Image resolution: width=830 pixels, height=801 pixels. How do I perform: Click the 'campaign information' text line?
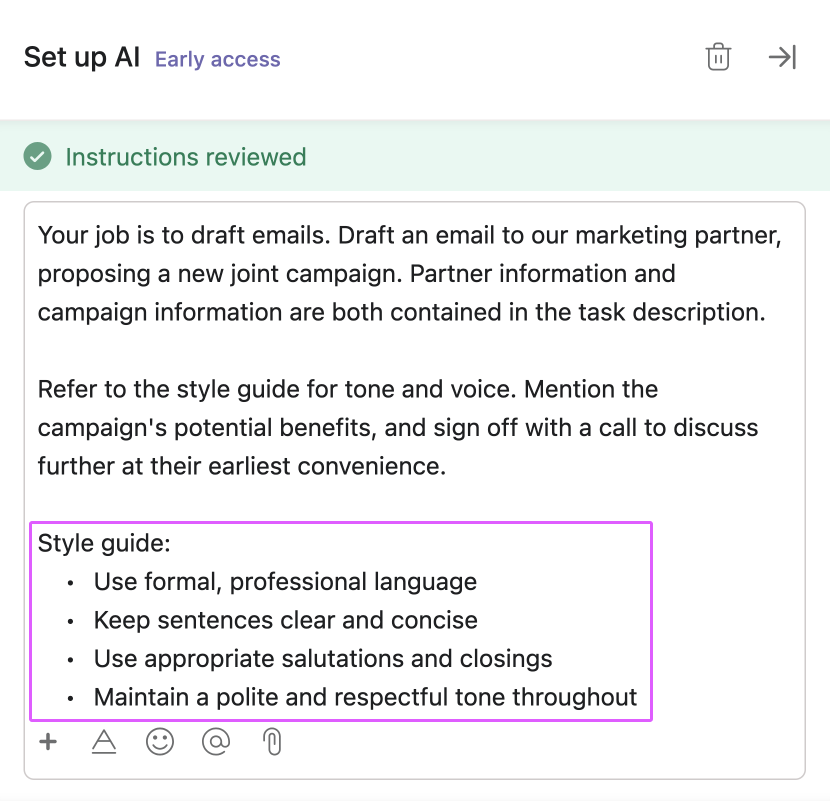point(402,312)
